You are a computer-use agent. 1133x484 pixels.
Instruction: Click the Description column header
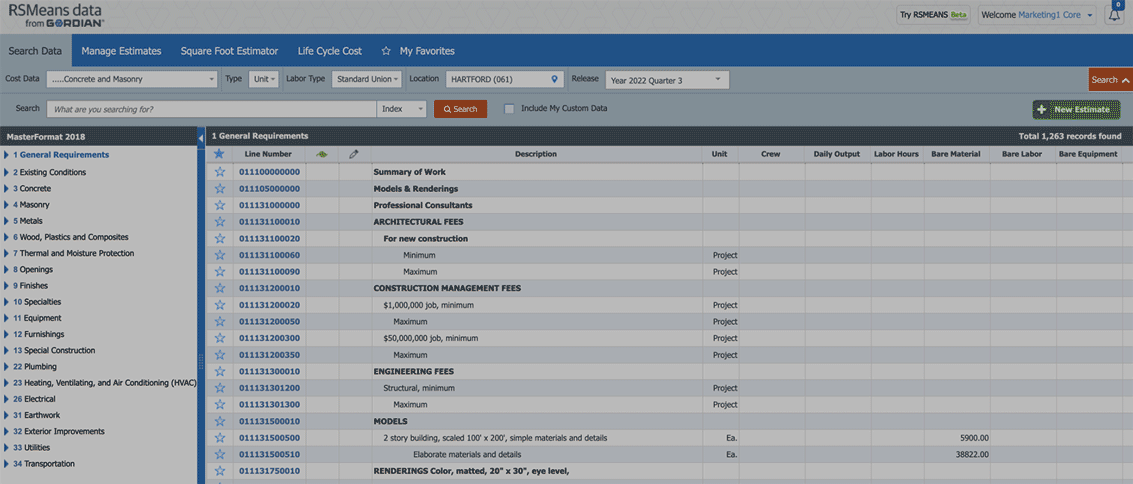tap(536, 154)
